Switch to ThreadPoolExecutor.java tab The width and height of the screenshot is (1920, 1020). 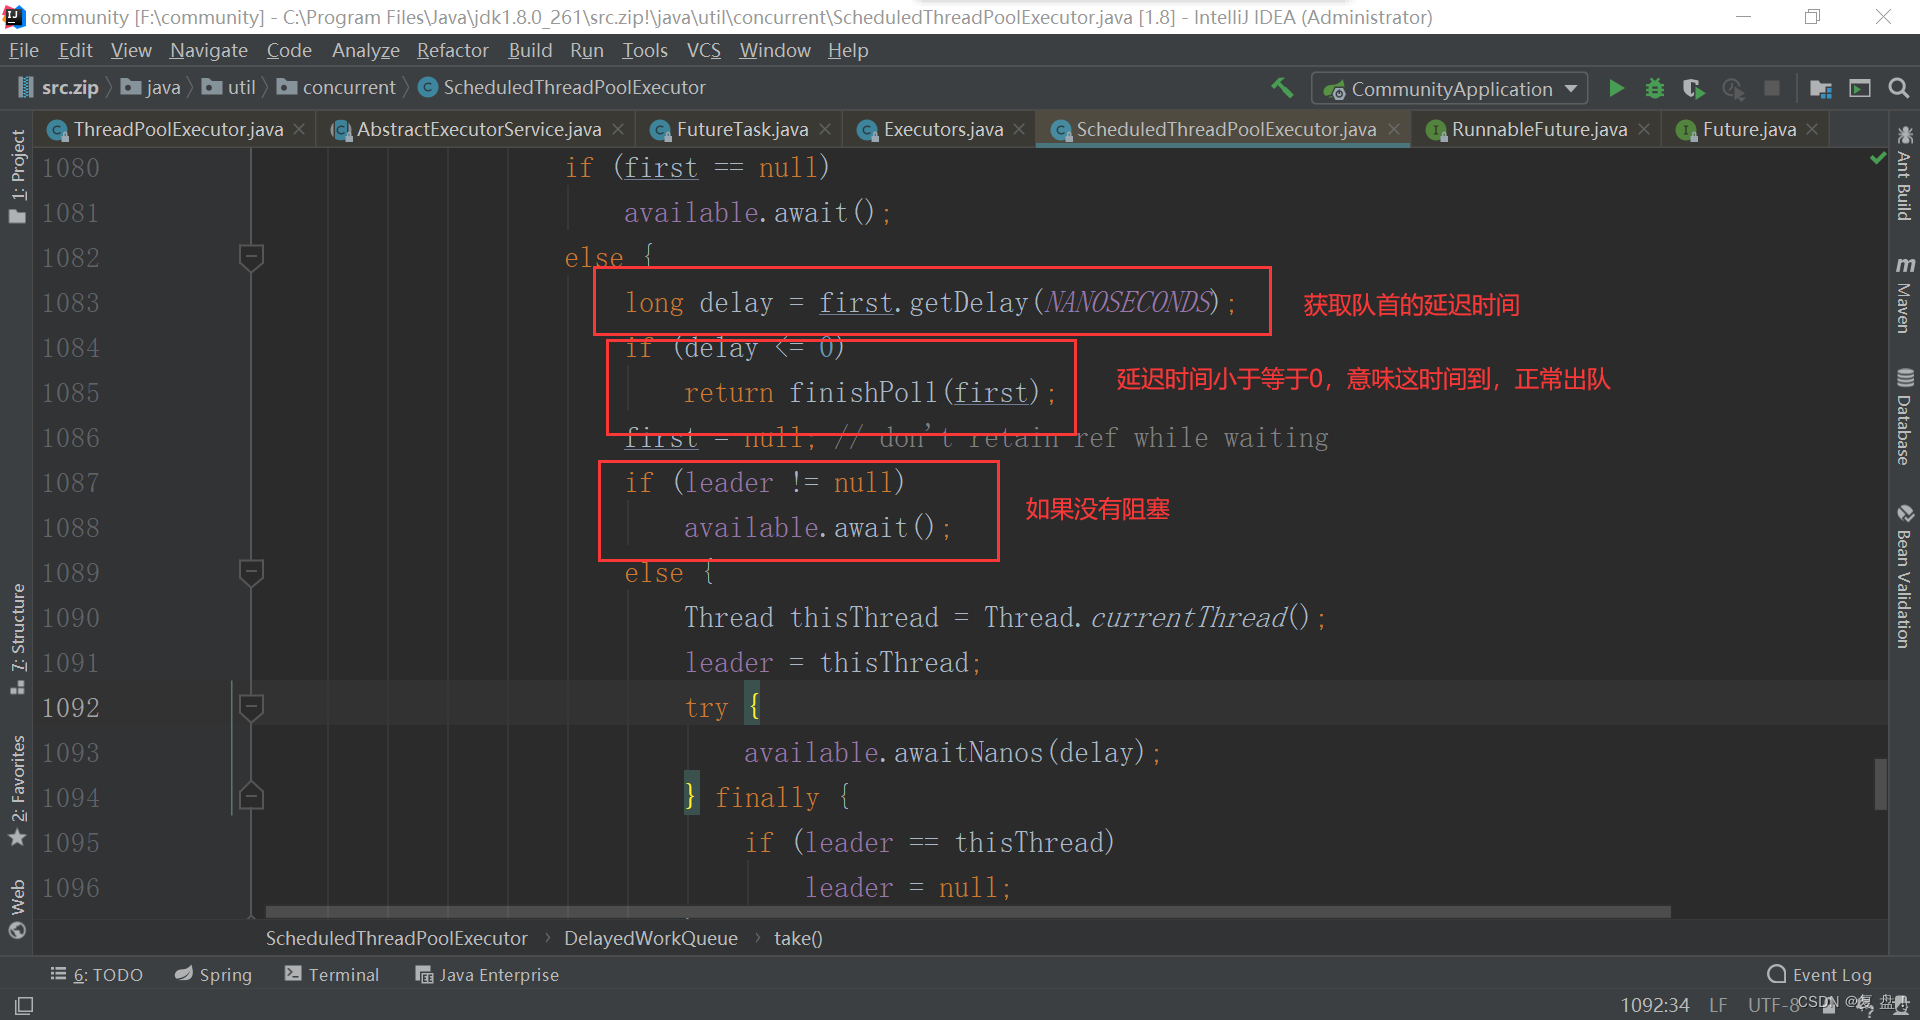click(178, 129)
